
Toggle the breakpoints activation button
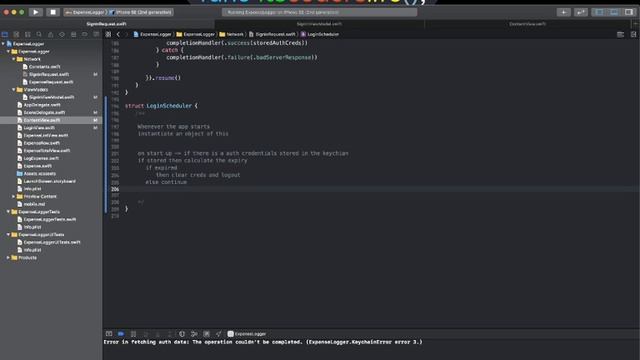[121, 334]
